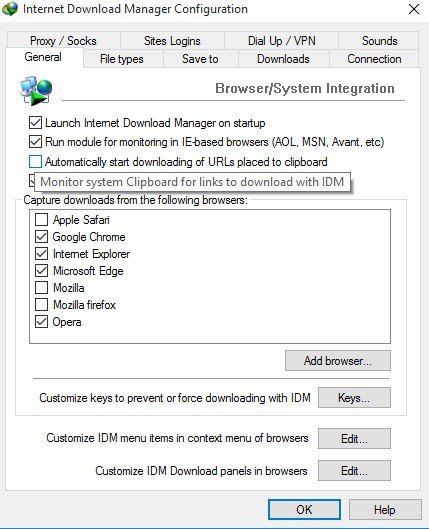The height and width of the screenshot is (529, 429).
Task: Click the Add browser... button
Action: click(338, 361)
